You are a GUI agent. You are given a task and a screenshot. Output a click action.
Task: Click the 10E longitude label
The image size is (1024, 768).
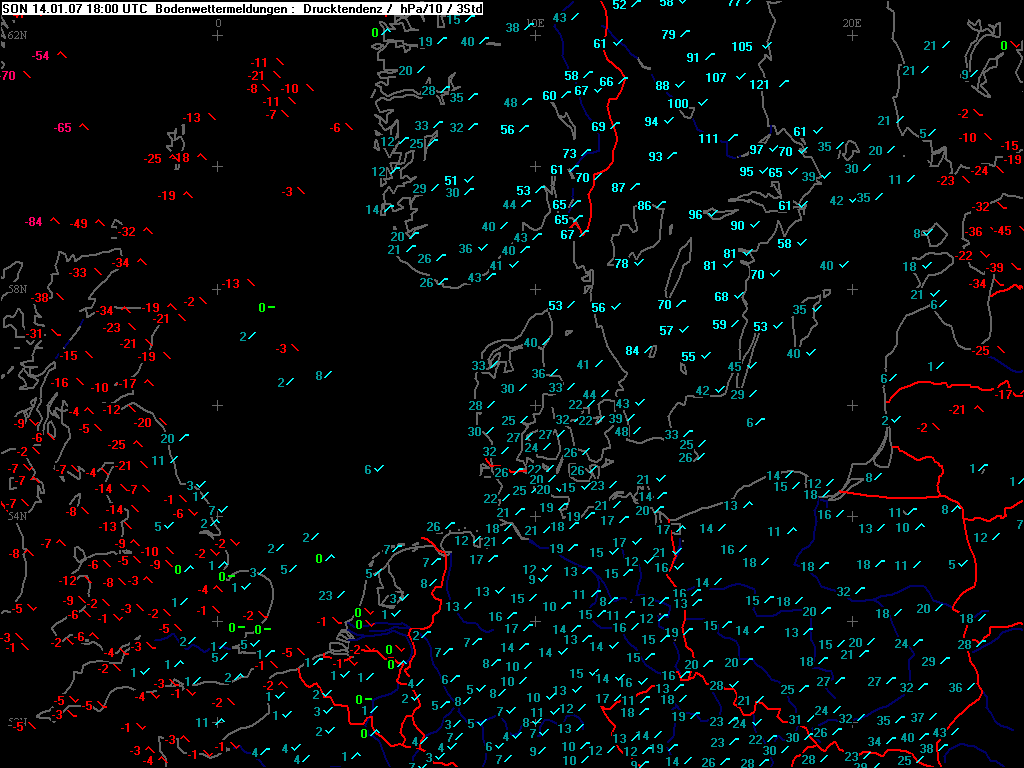[x=536, y=22]
